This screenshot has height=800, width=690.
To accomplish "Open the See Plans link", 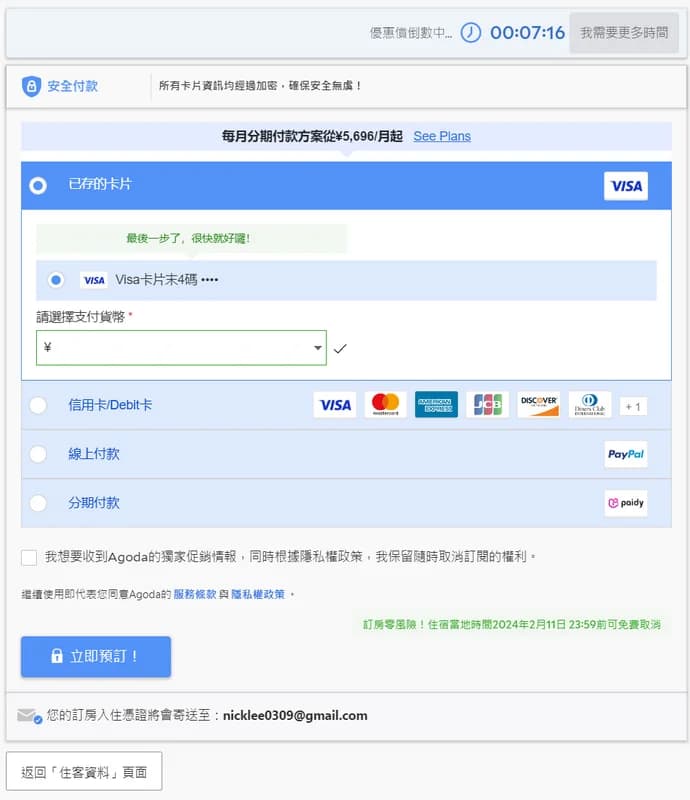I will pos(442,136).
